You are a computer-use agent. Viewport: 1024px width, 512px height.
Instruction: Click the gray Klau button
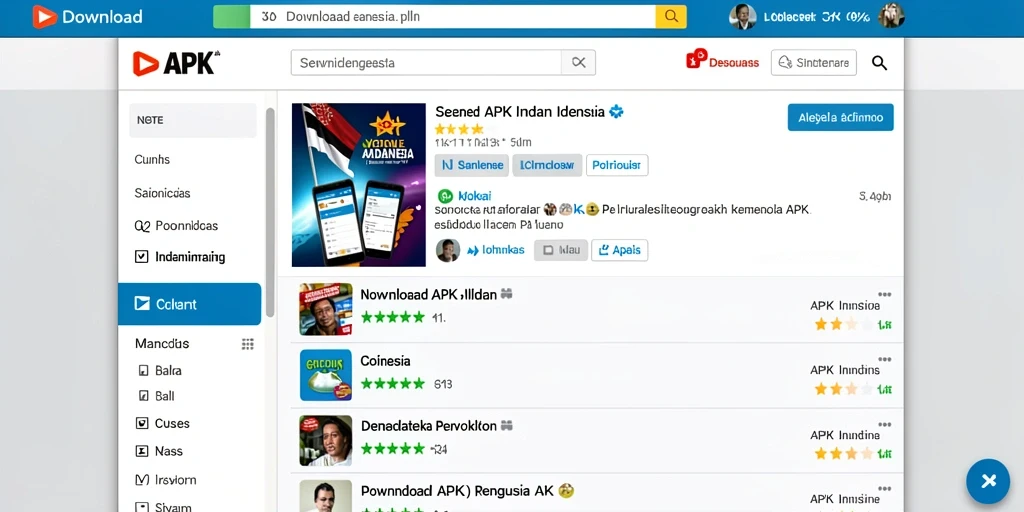click(561, 250)
